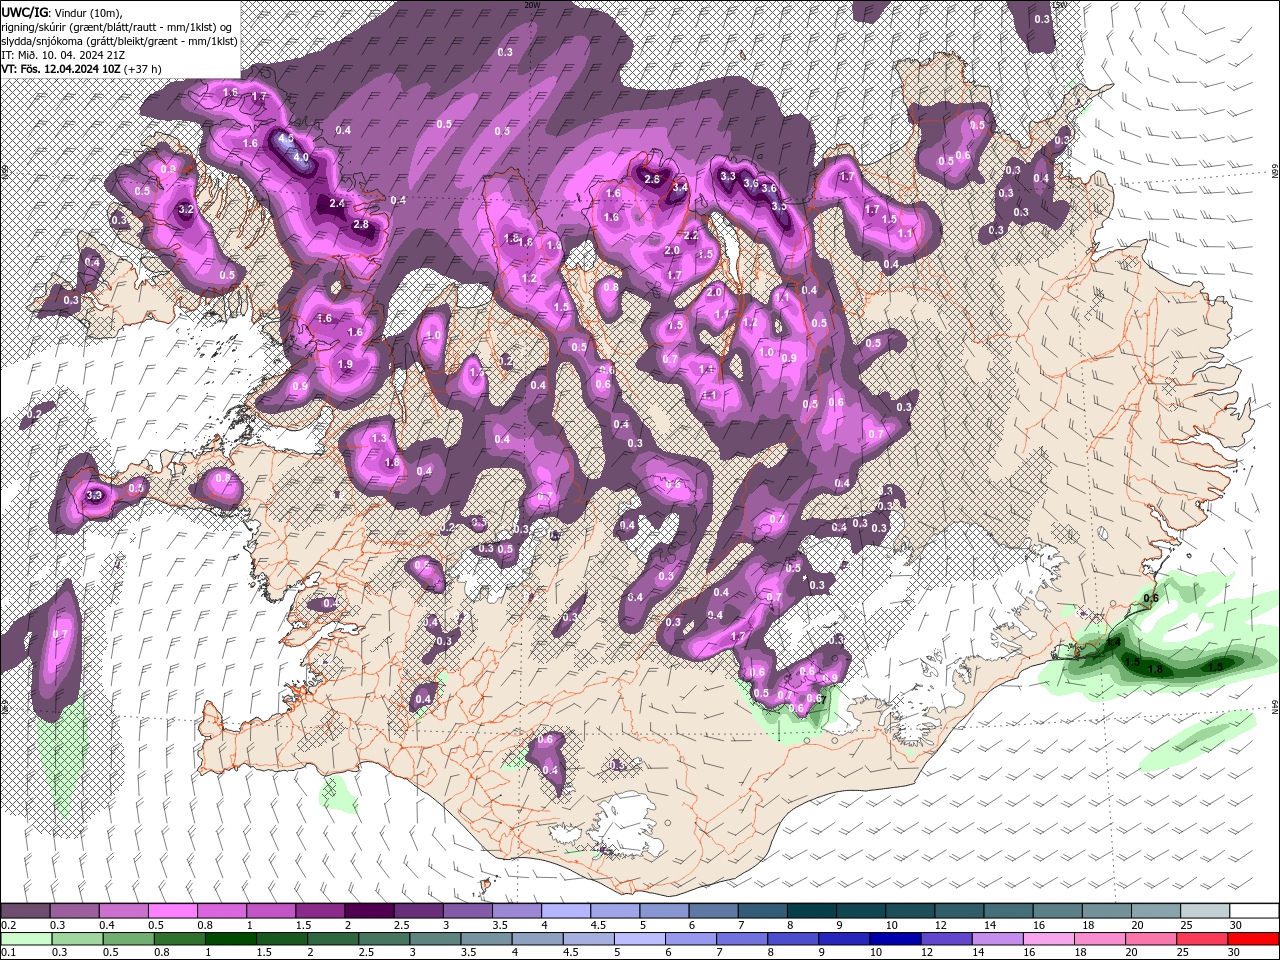1280x960 pixels.
Task: Select the darkest green 1–1.5 rain legend swatch
Action: 230,939
